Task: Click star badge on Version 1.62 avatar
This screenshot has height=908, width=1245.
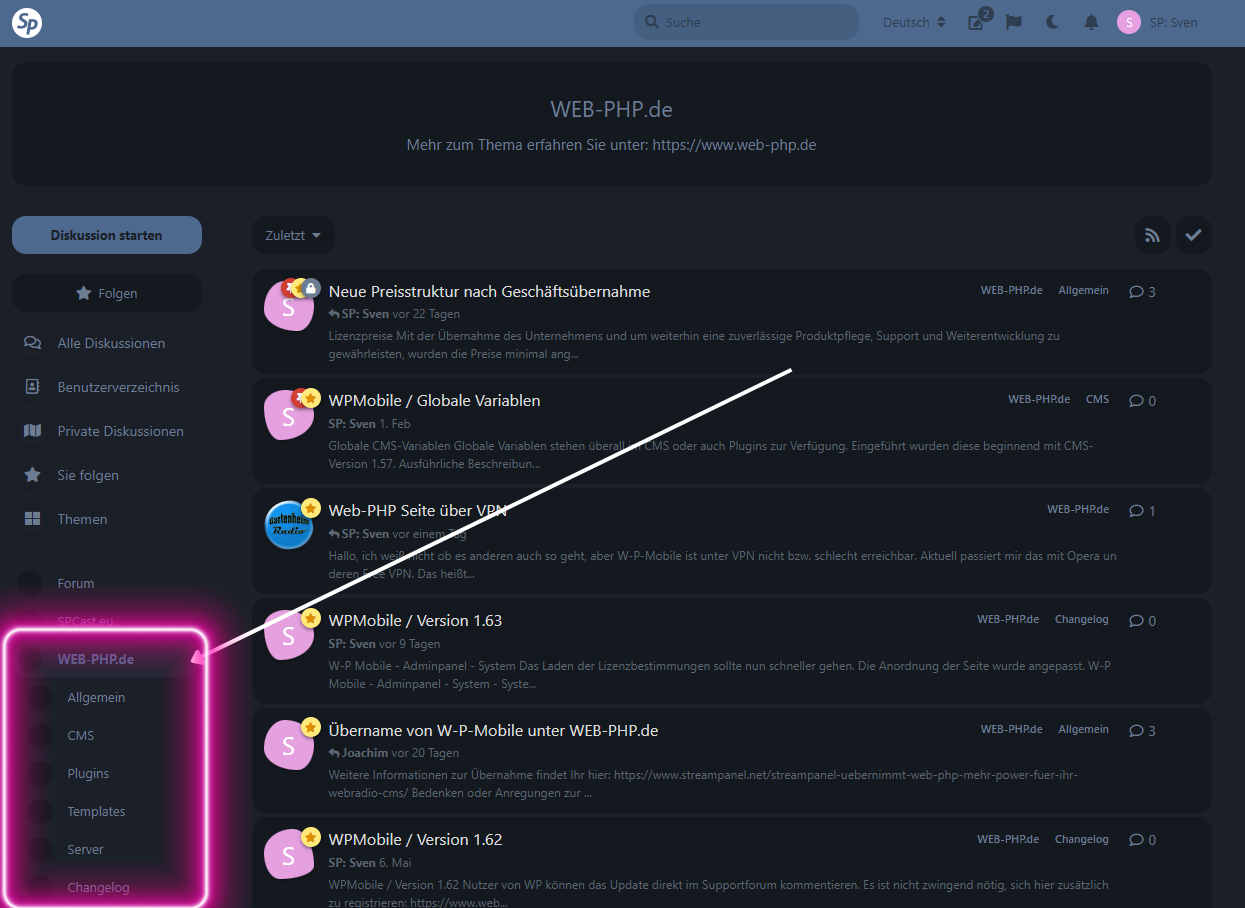Action: pyautogui.click(x=311, y=838)
